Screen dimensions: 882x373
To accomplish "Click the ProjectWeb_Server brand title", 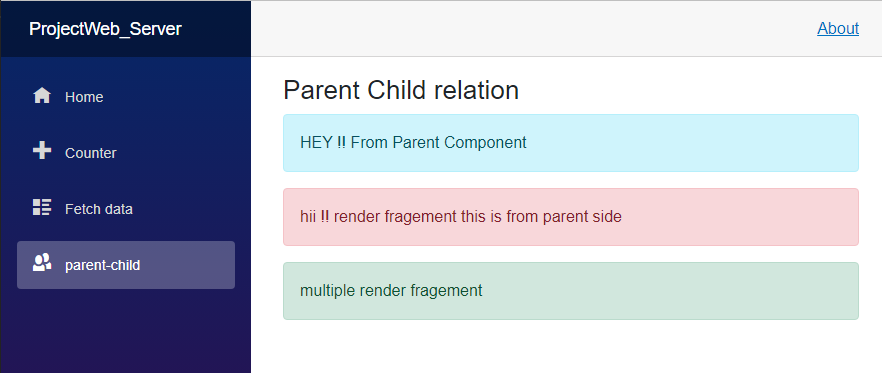I will pos(105,29).
